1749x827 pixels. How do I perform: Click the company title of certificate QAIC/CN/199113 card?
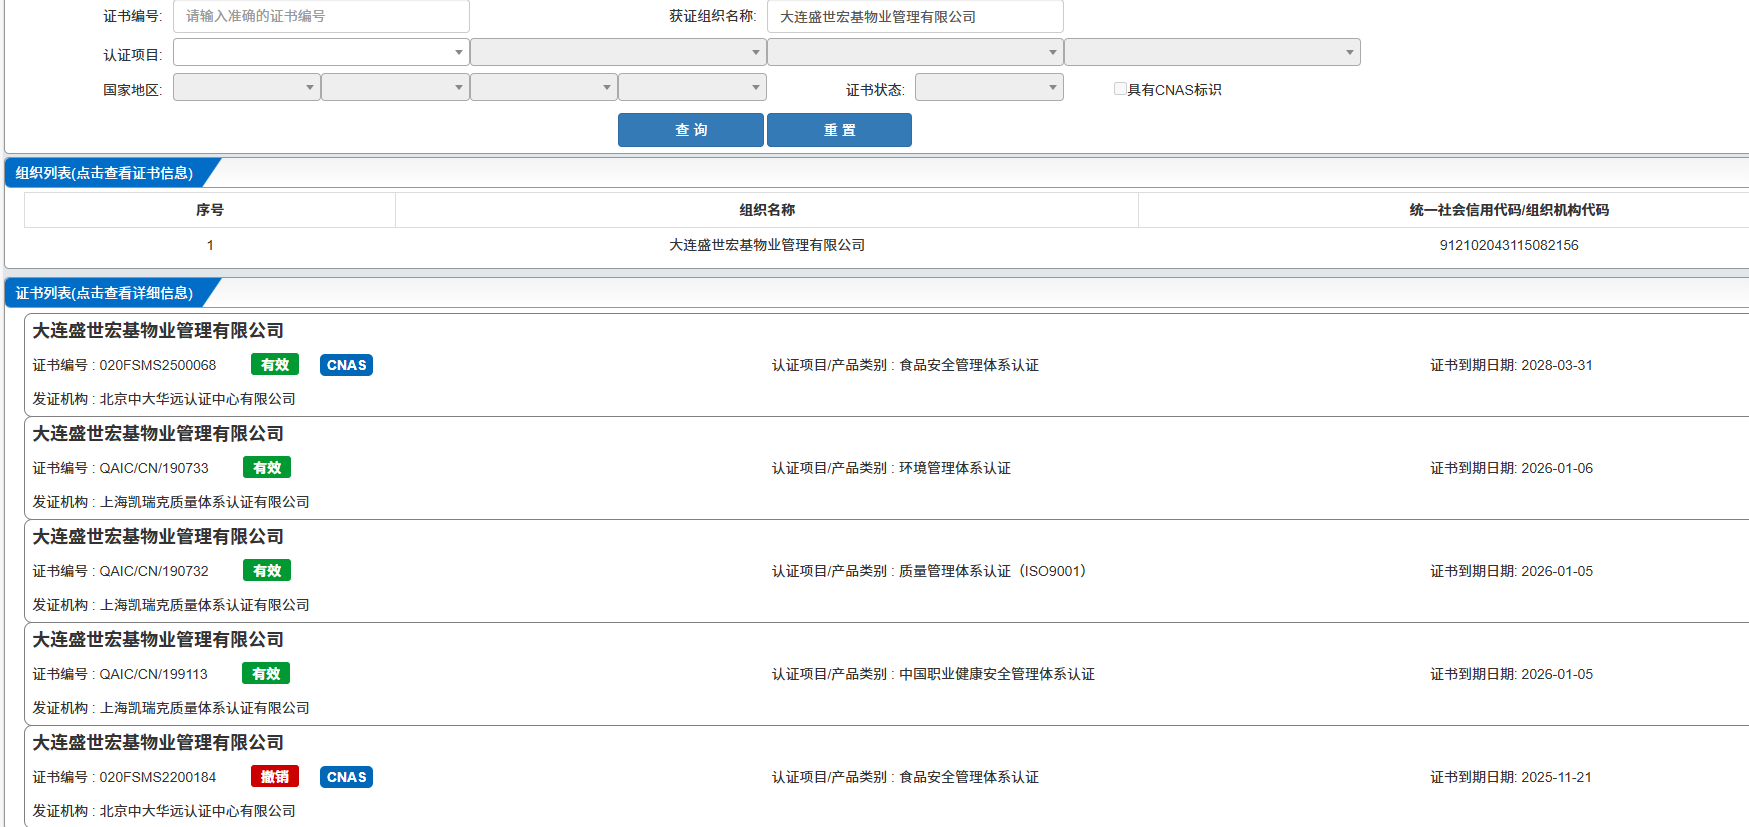point(158,640)
